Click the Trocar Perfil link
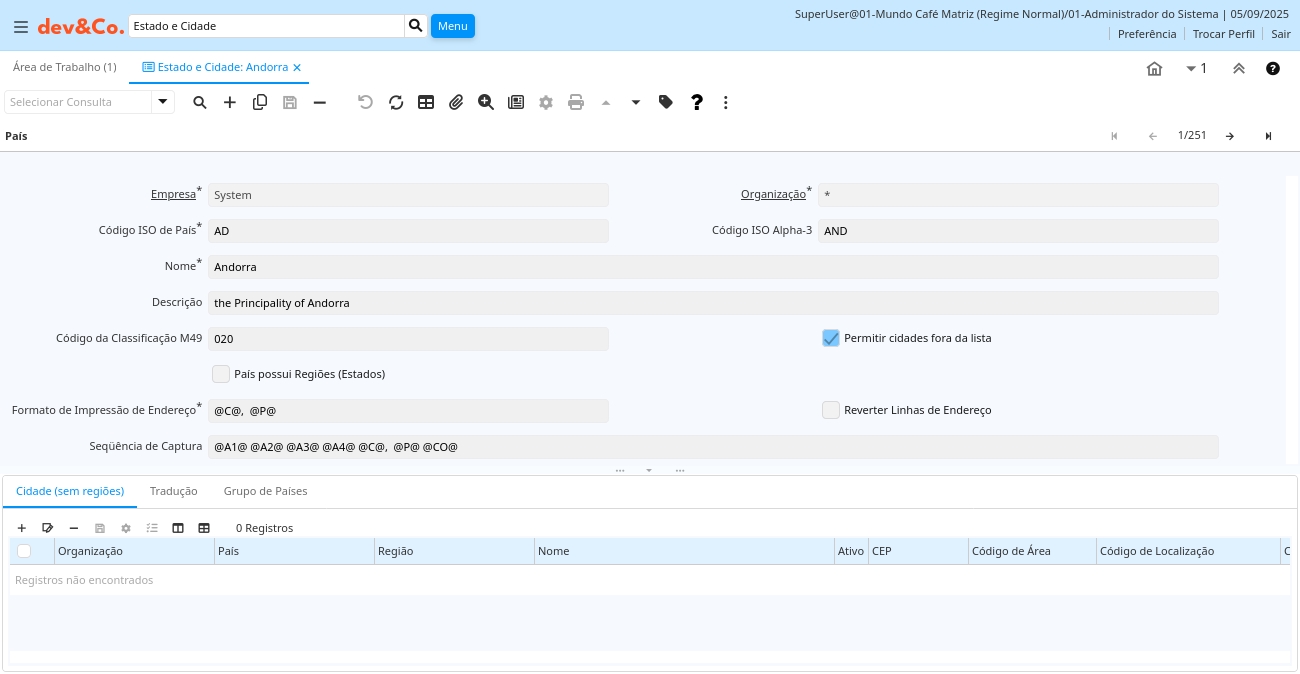The width and height of the screenshot is (1300, 674). click(1223, 34)
